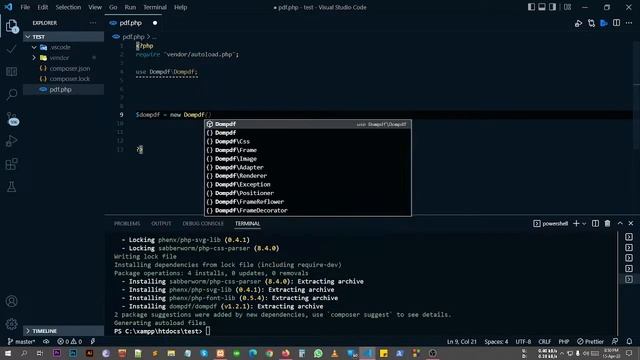Open the new terminal profile dropdown arrow
Screen dimensions: 640x360
point(584,224)
